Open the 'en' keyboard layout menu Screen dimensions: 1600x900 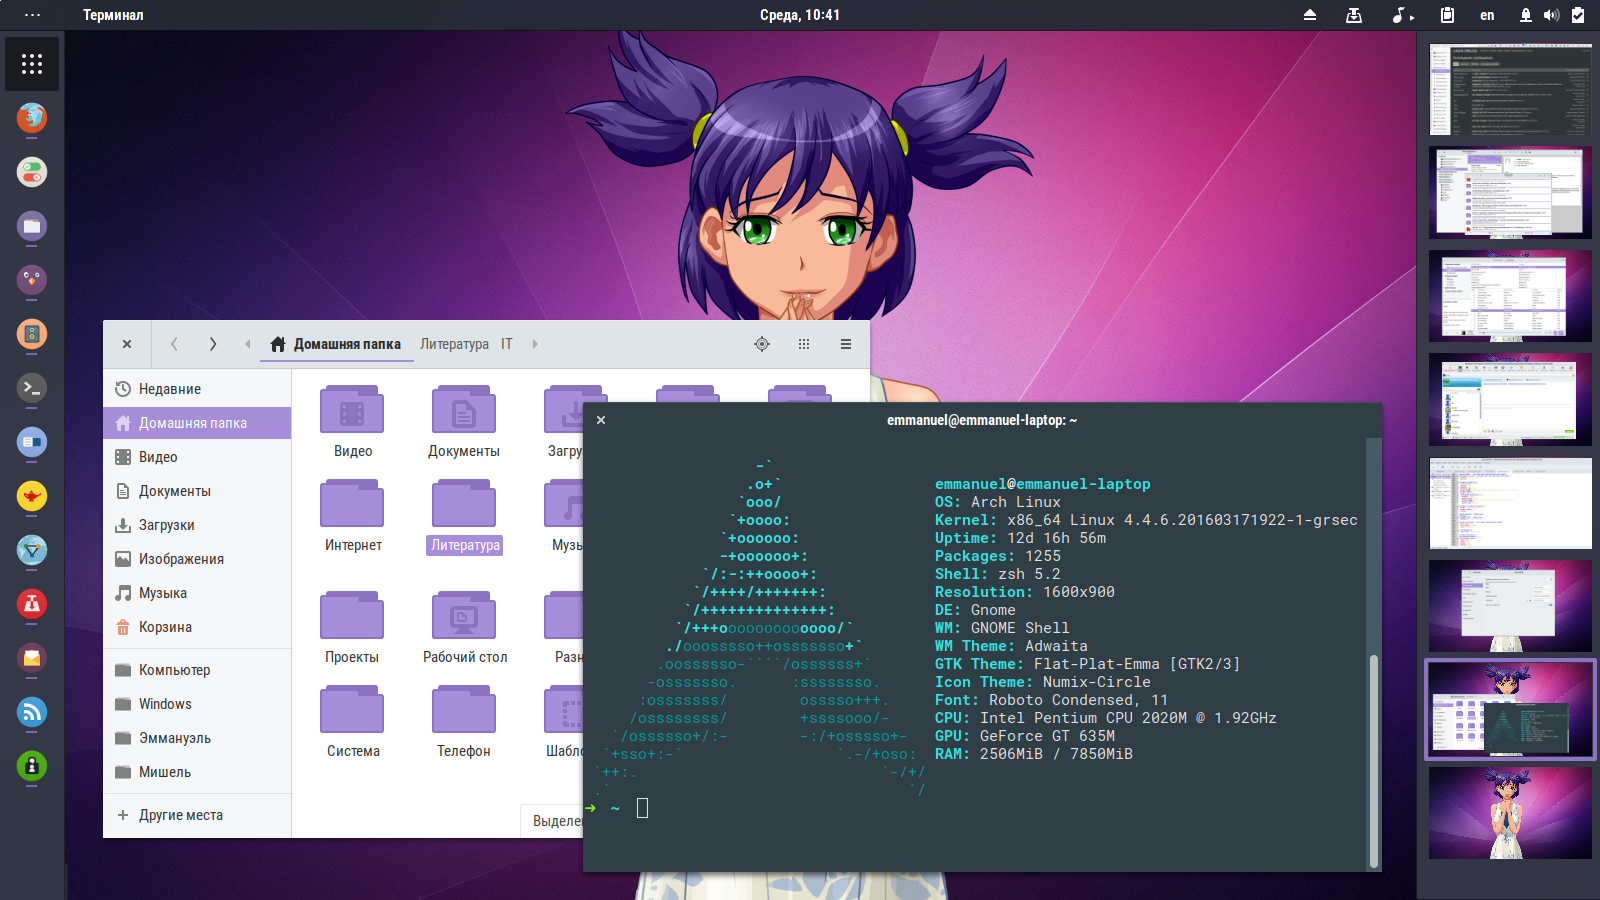[x=1487, y=15]
